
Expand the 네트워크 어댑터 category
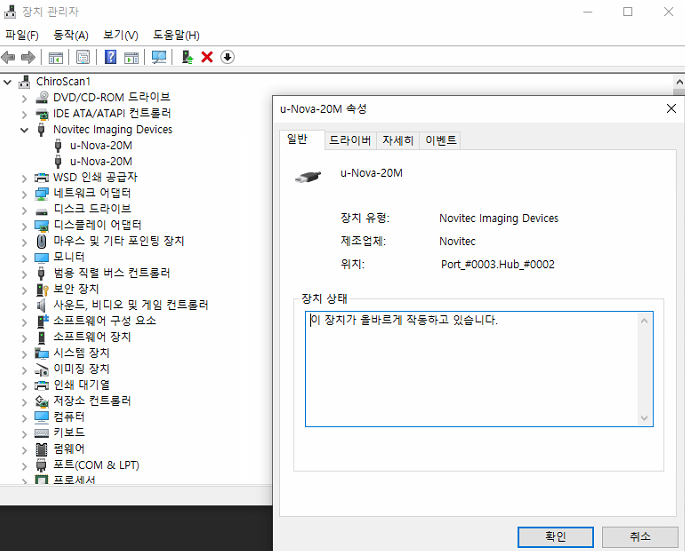[x=25, y=193]
